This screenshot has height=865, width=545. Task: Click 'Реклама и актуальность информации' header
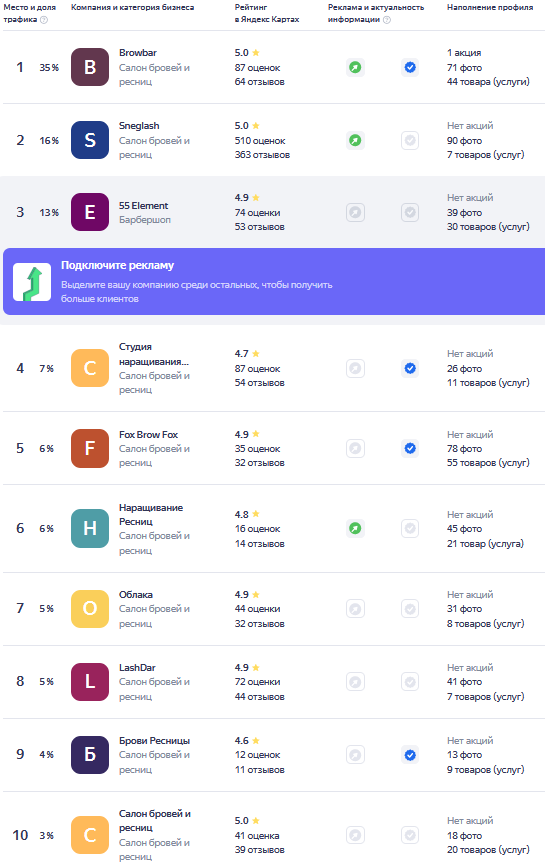(x=376, y=13)
